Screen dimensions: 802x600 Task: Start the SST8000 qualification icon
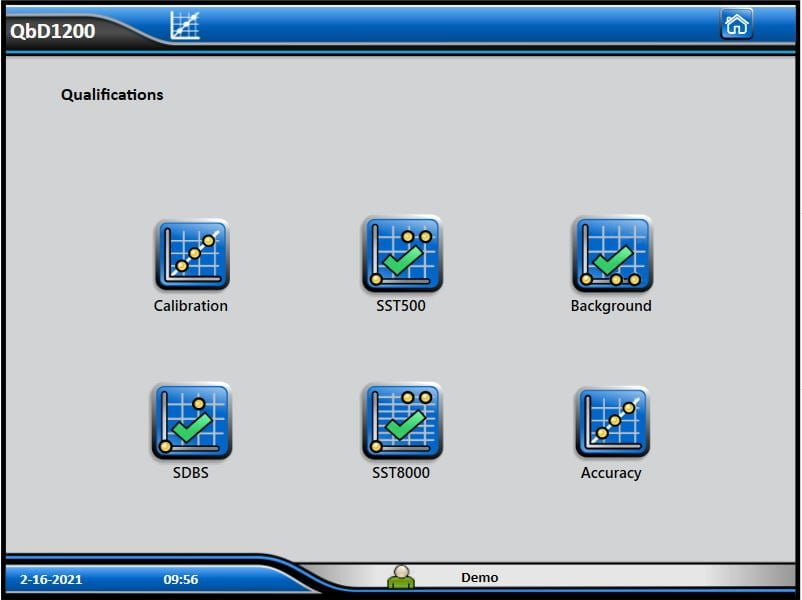(401, 422)
